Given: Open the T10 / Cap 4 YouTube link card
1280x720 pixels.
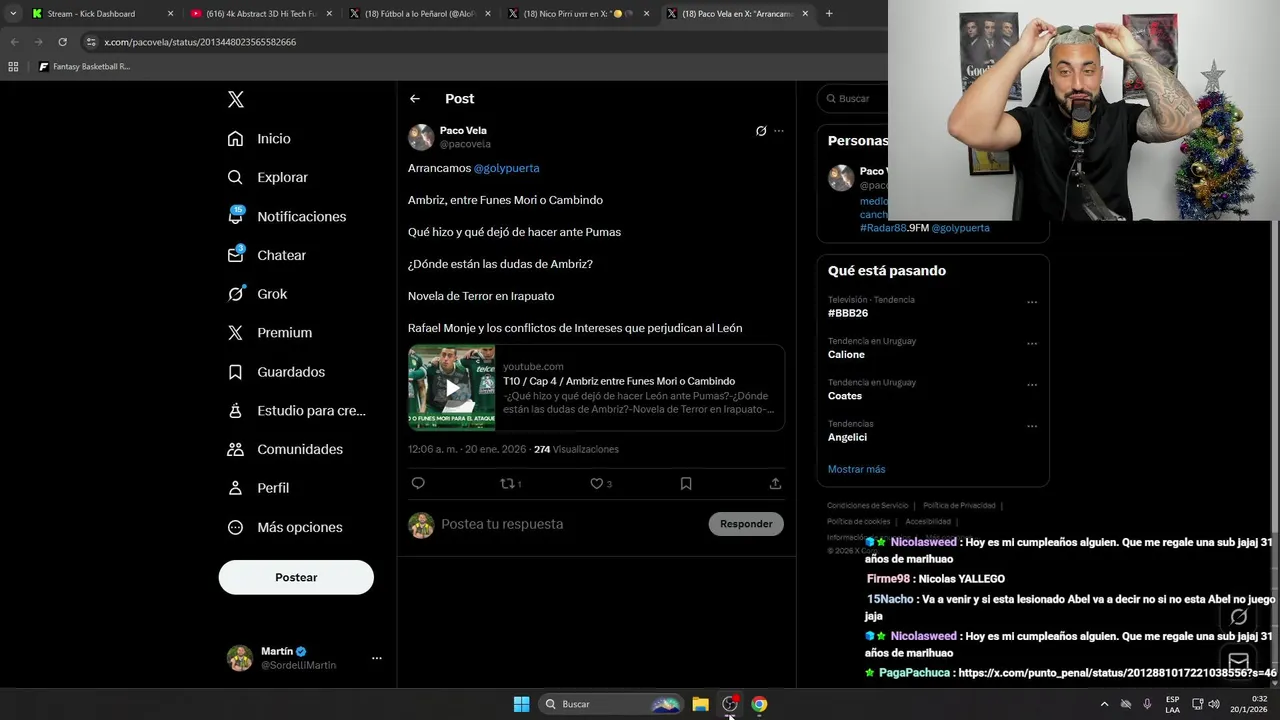Looking at the screenshot, I should click(596, 388).
